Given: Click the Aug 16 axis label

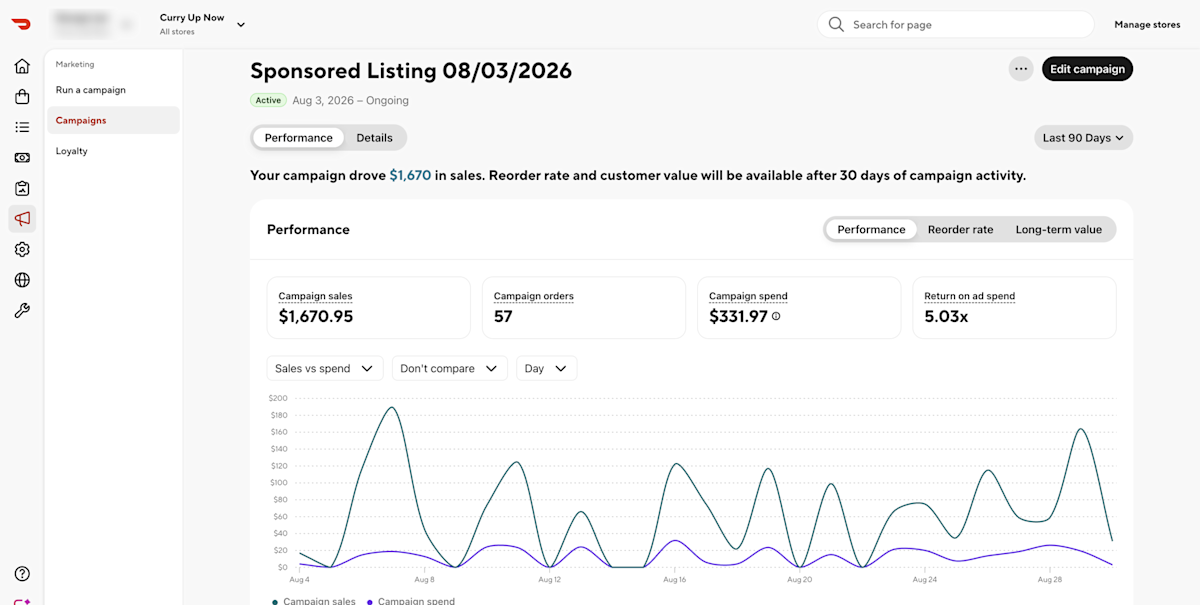Looking at the screenshot, I should (674, 579).
